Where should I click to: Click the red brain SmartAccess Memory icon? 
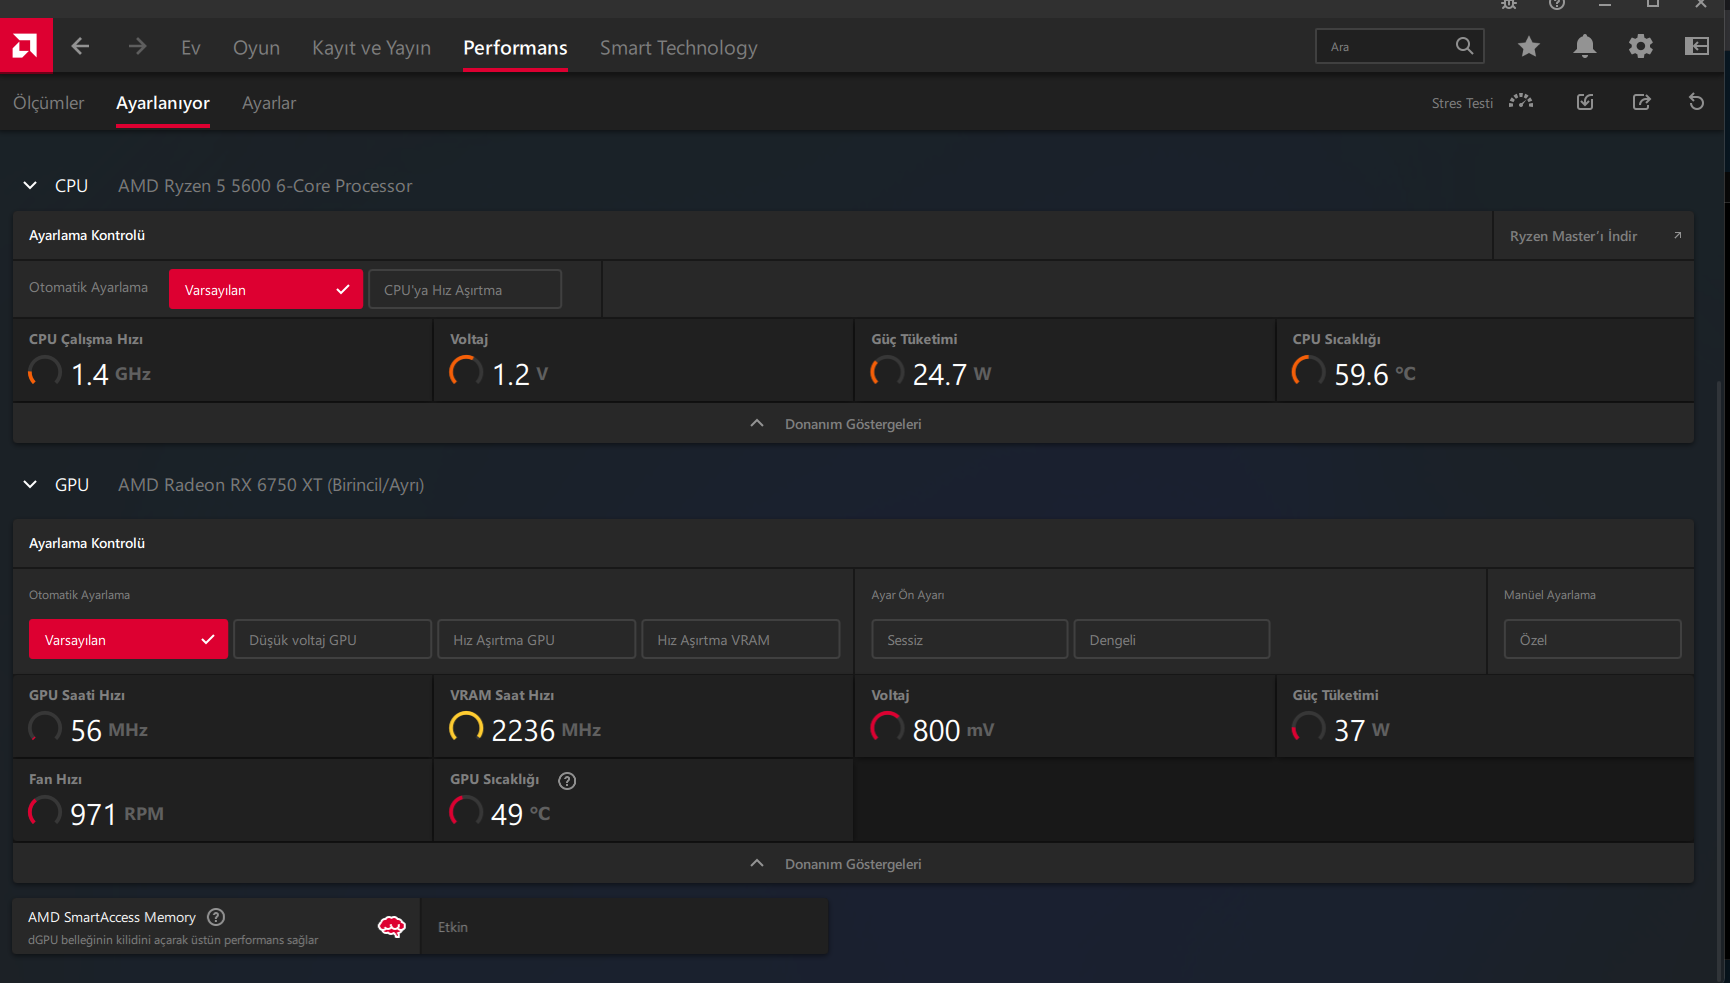[x=392, y=927]
